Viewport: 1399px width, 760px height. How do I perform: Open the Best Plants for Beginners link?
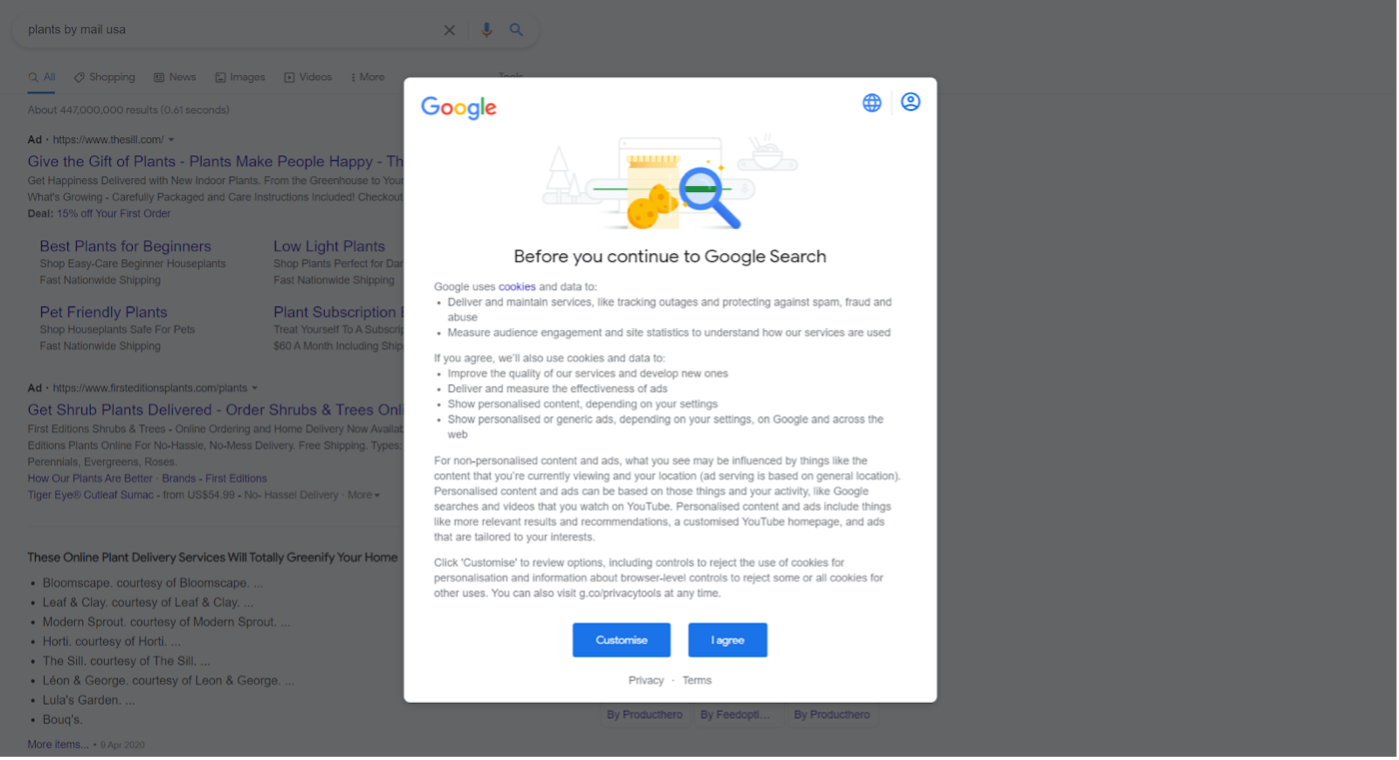click(x=125, y=246)
